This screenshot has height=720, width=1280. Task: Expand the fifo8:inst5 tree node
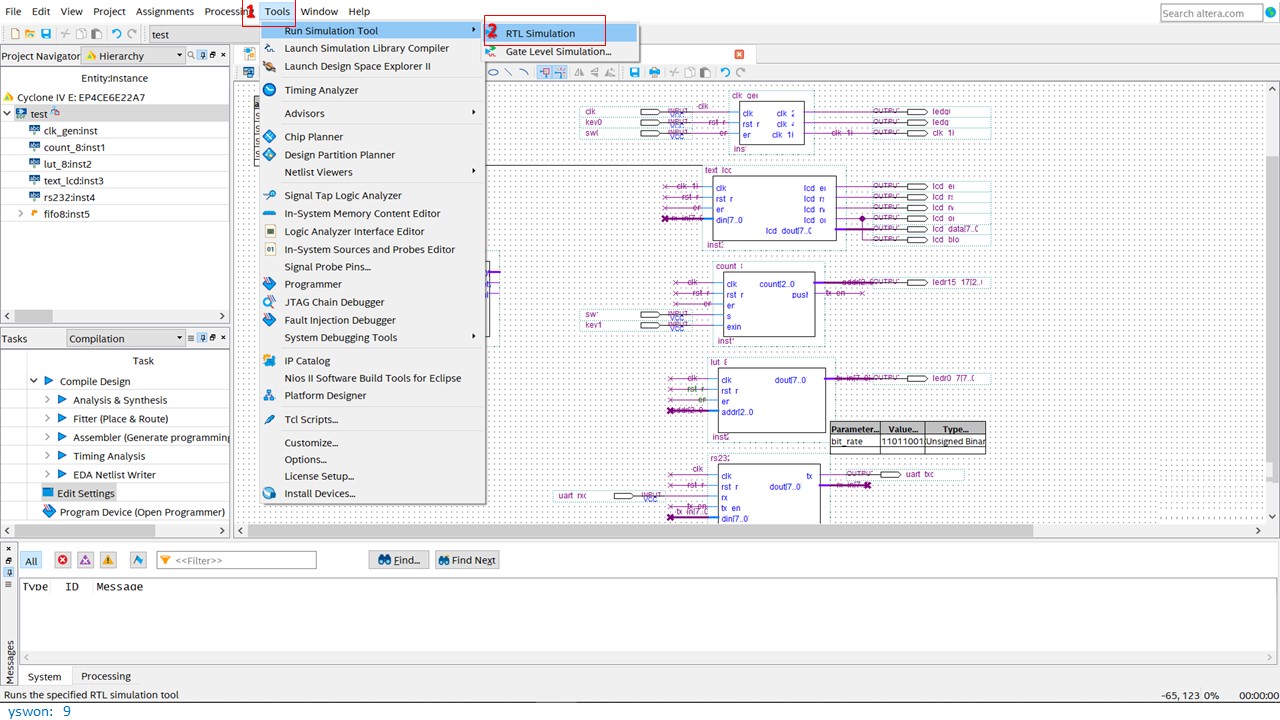click(x=20, y=213)
